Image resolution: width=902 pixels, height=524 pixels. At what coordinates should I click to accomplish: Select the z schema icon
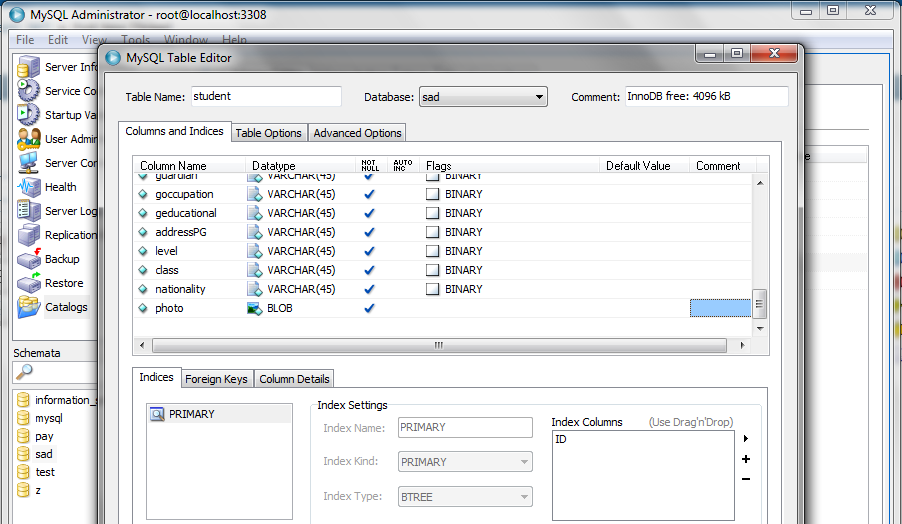(23, 489)
